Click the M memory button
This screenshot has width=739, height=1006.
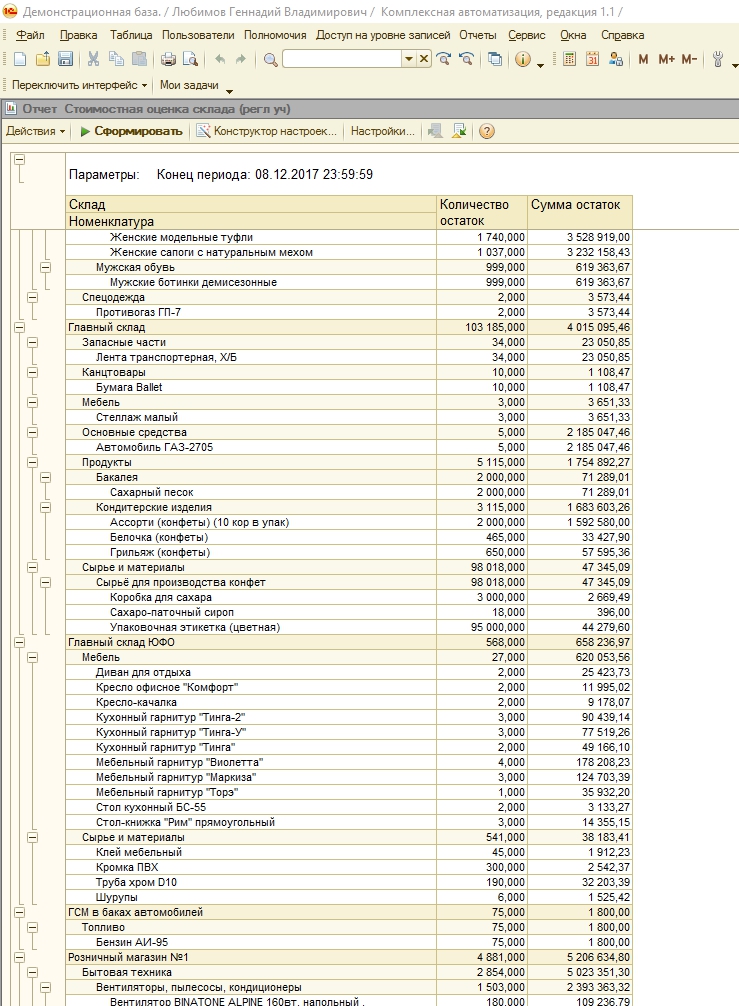pos(643,60)
